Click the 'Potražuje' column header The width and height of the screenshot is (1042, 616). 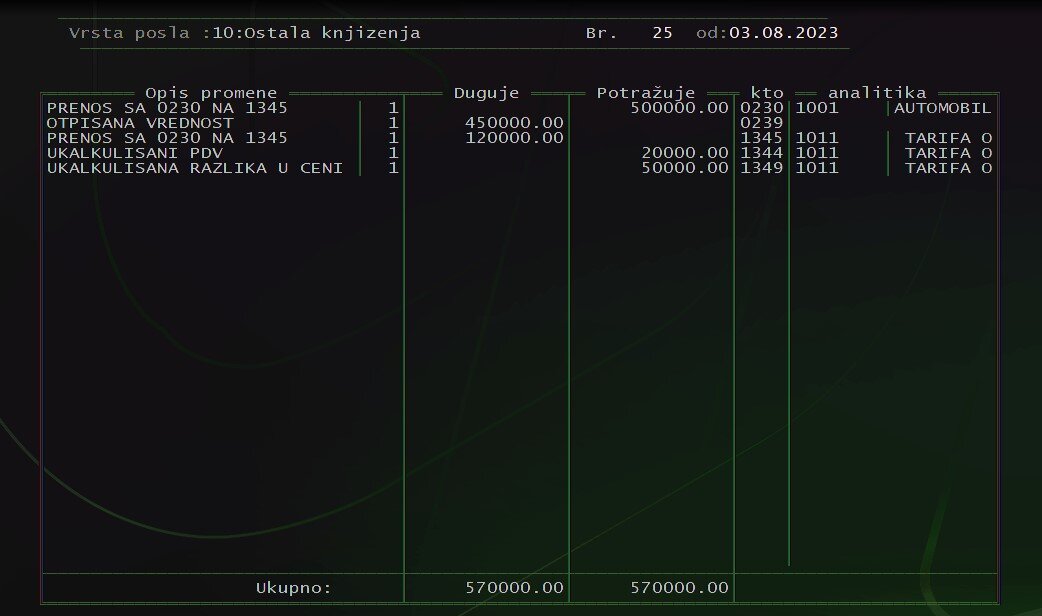point(646,93)
